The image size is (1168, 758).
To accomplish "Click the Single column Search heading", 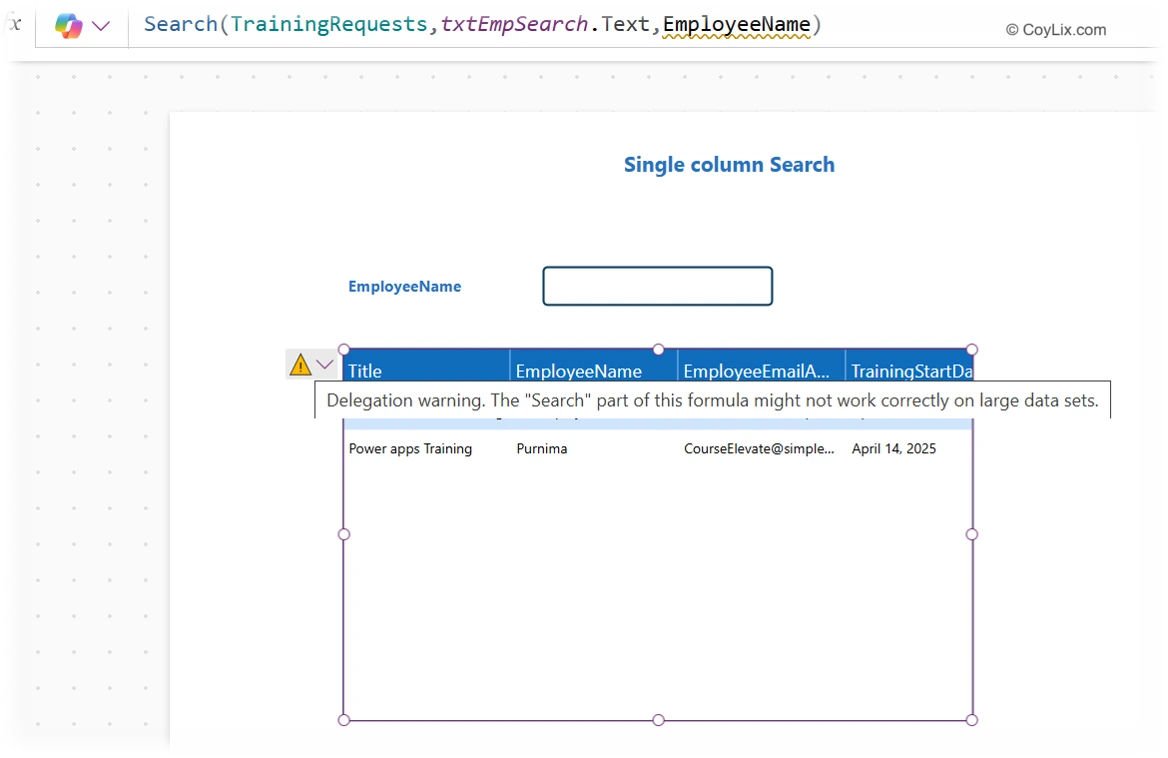I will pos(729,164).
